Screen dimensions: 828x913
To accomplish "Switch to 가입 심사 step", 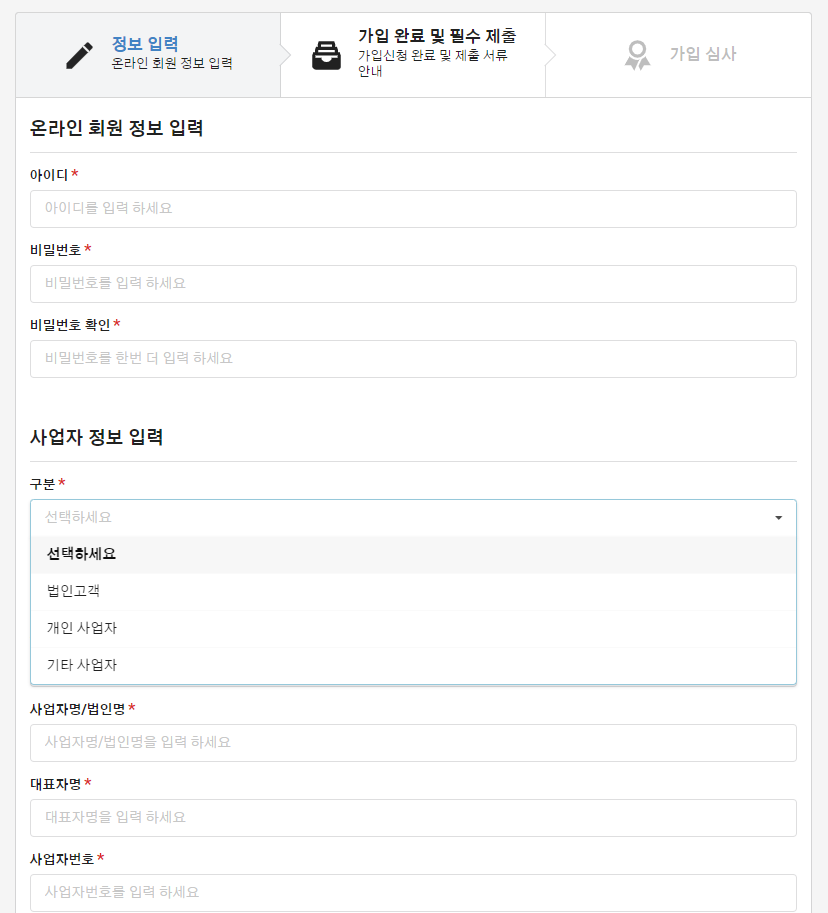I will [x=678, y=55].
